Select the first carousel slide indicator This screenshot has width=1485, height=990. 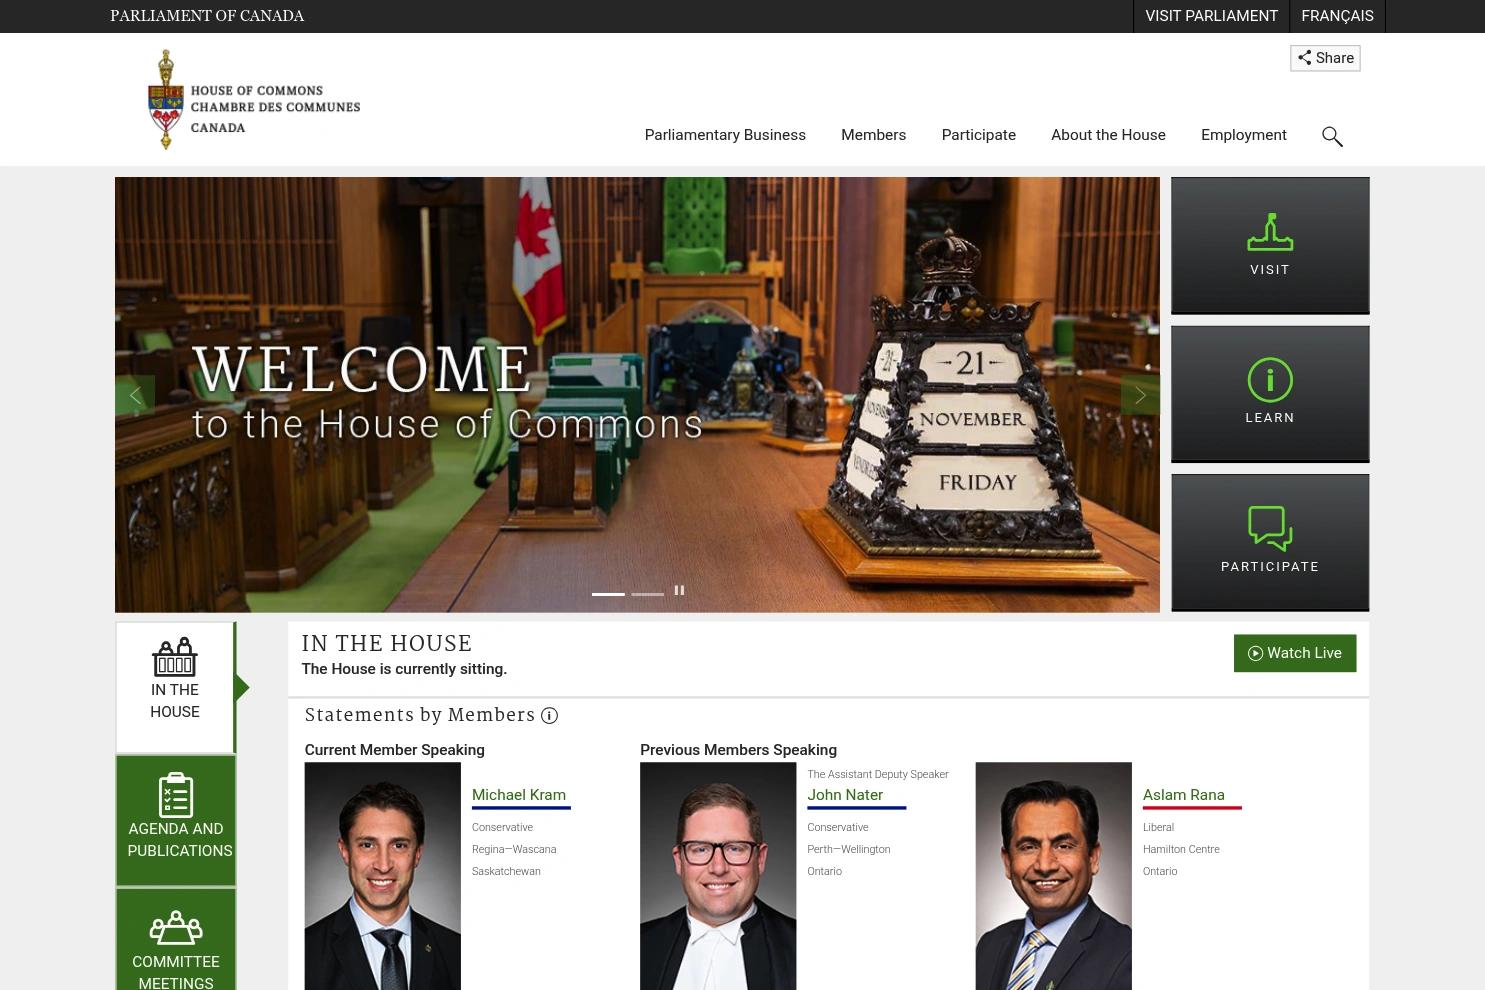(608, 594)
